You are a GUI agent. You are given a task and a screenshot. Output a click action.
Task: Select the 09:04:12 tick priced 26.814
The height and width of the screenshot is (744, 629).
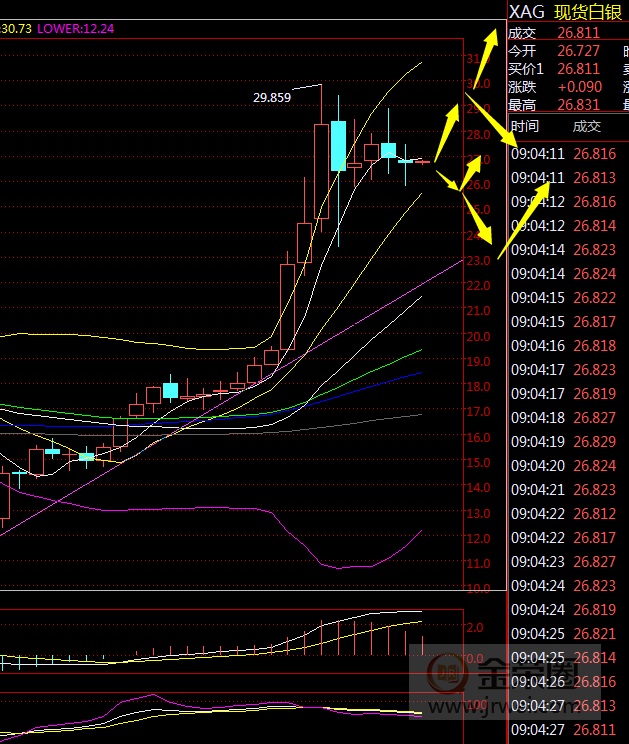pyautogui.click(x=564, y=225)
